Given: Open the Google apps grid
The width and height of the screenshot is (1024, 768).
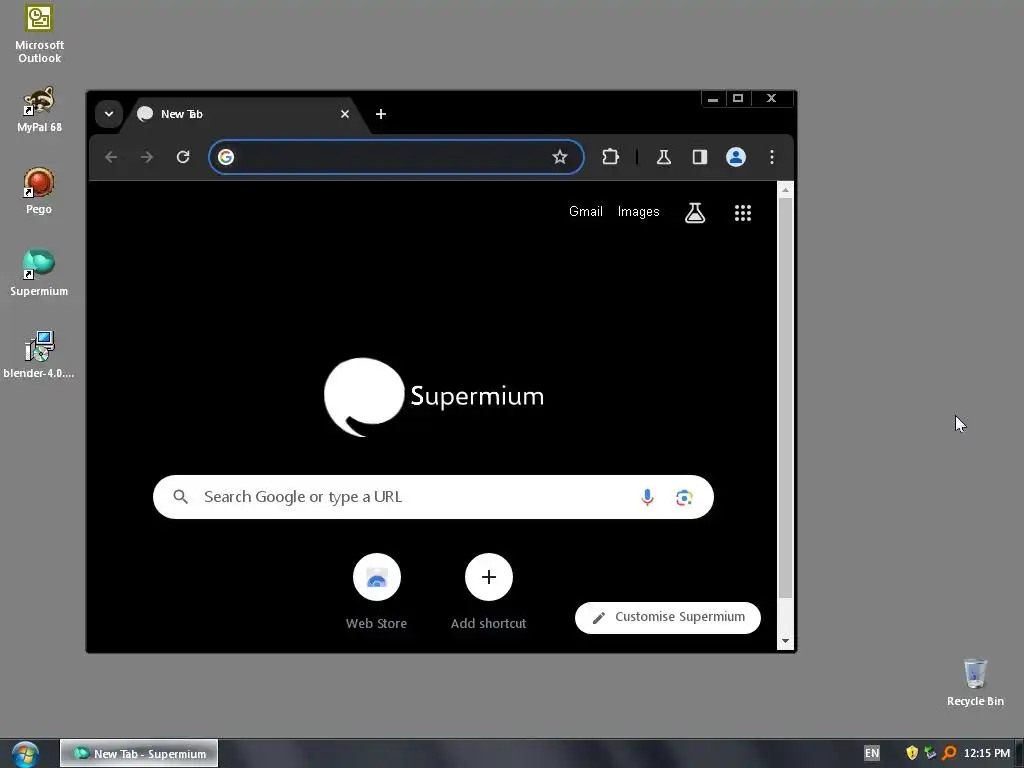Looking at the screenshot, I should (x=743, y=213).
